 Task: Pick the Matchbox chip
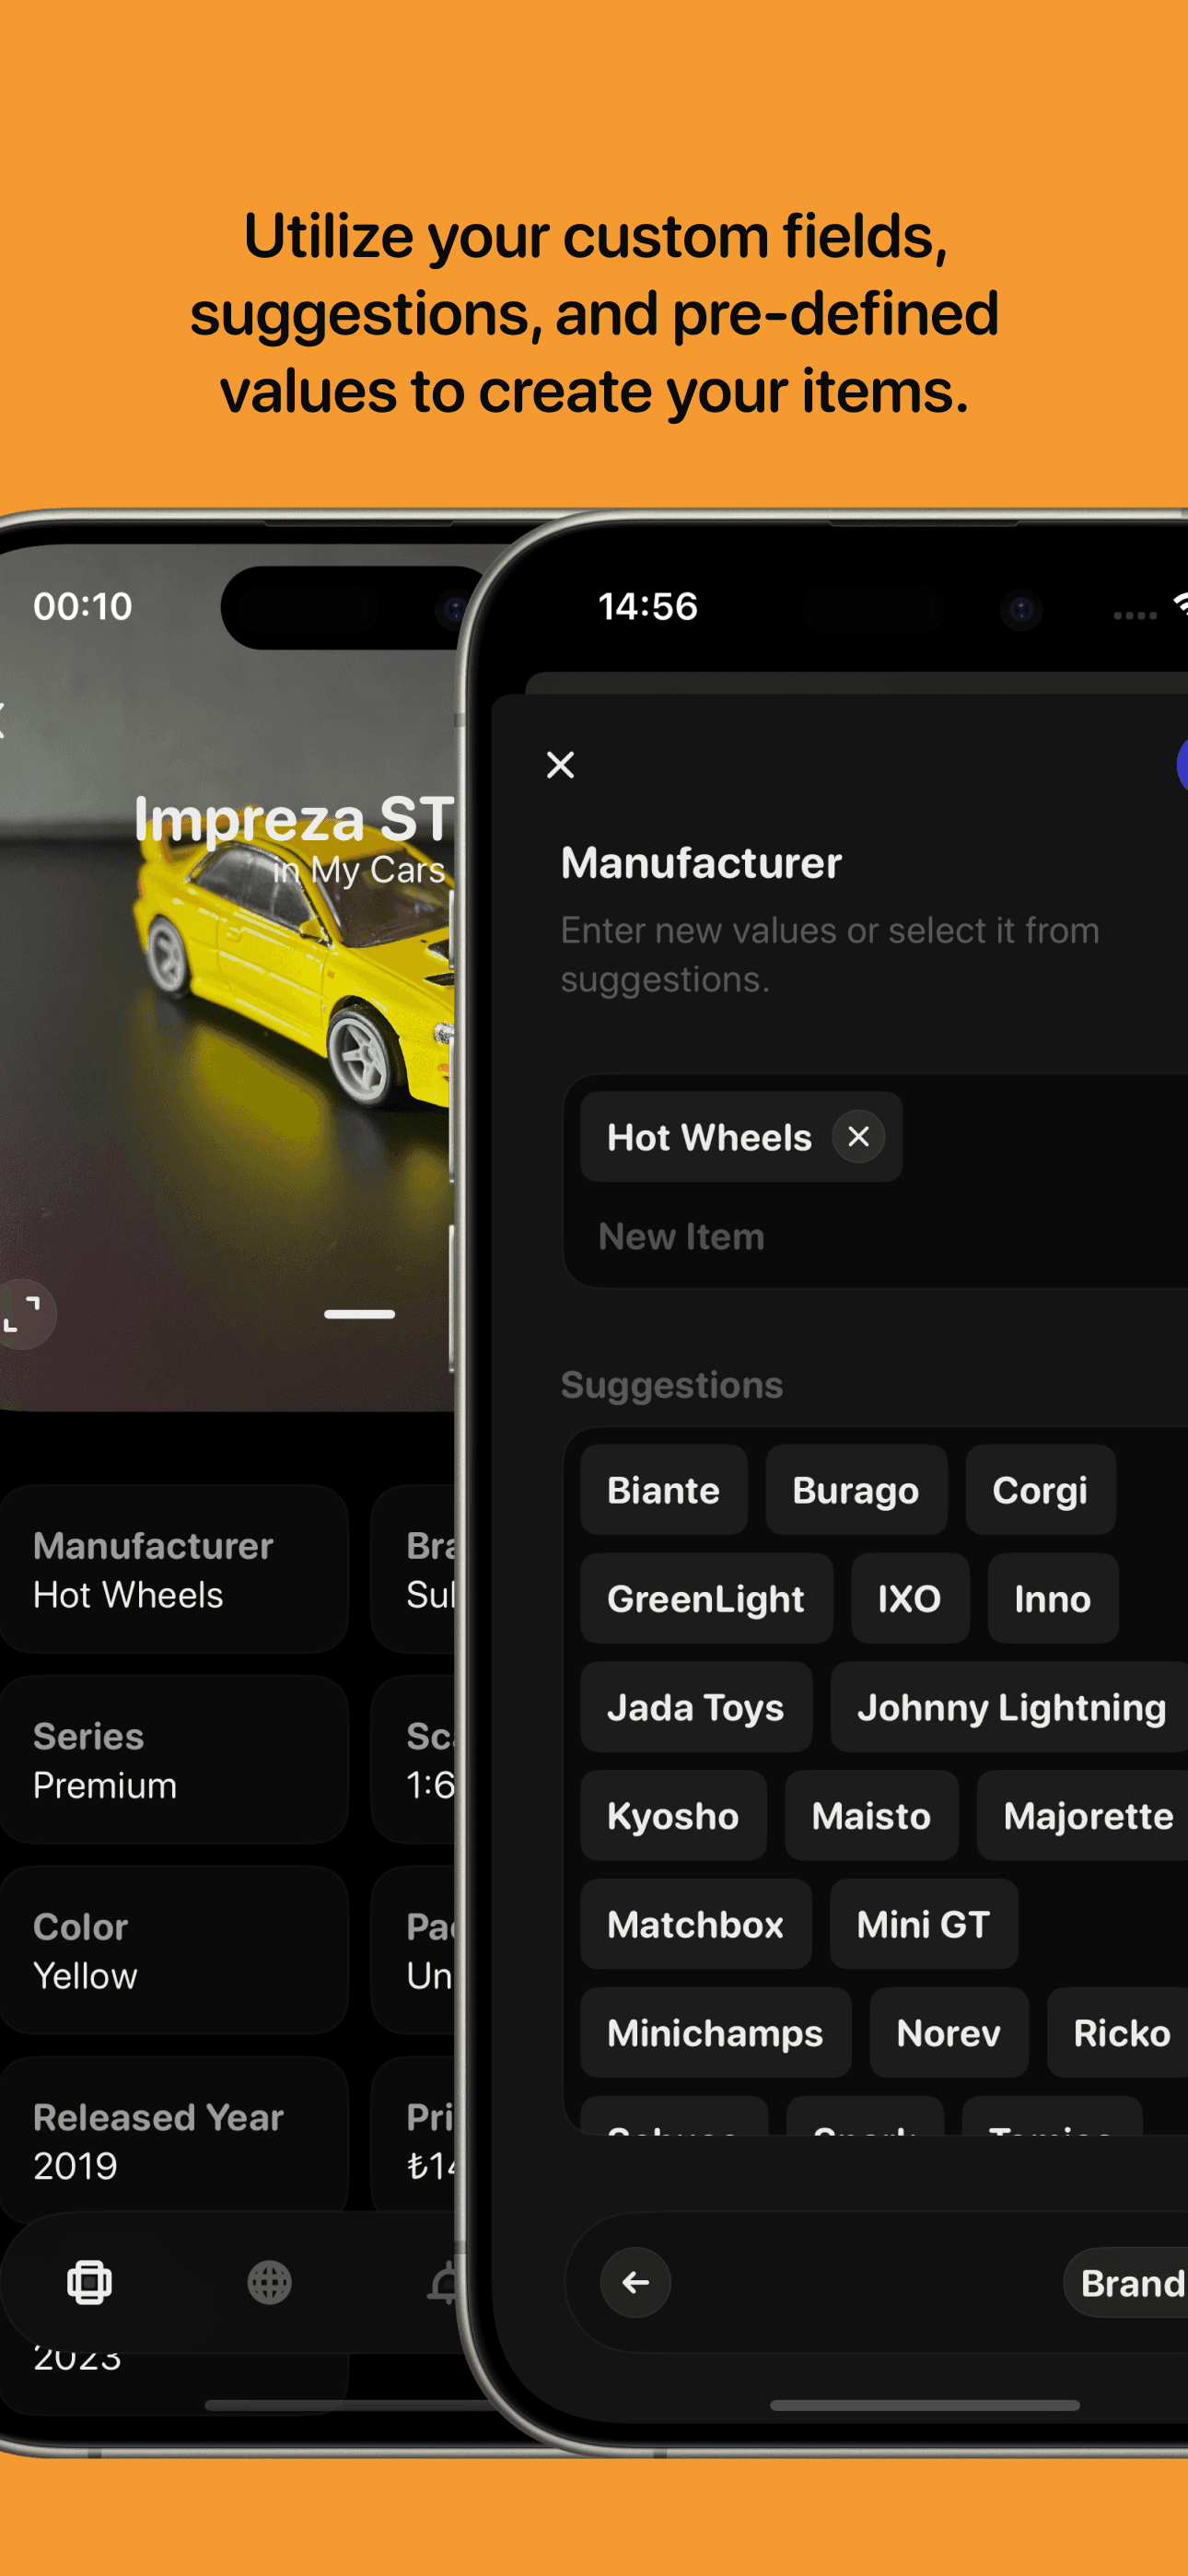pyautogui.click(x=696, y=1924)
